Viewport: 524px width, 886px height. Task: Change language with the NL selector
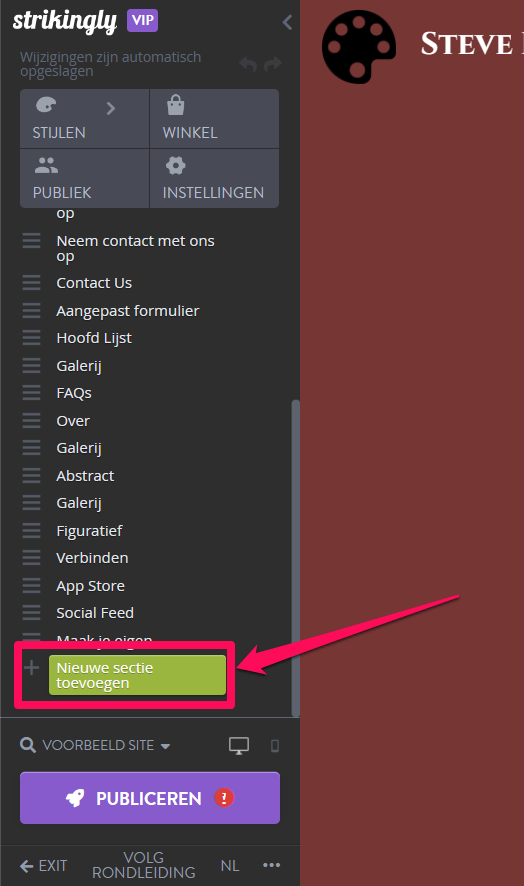229,866
